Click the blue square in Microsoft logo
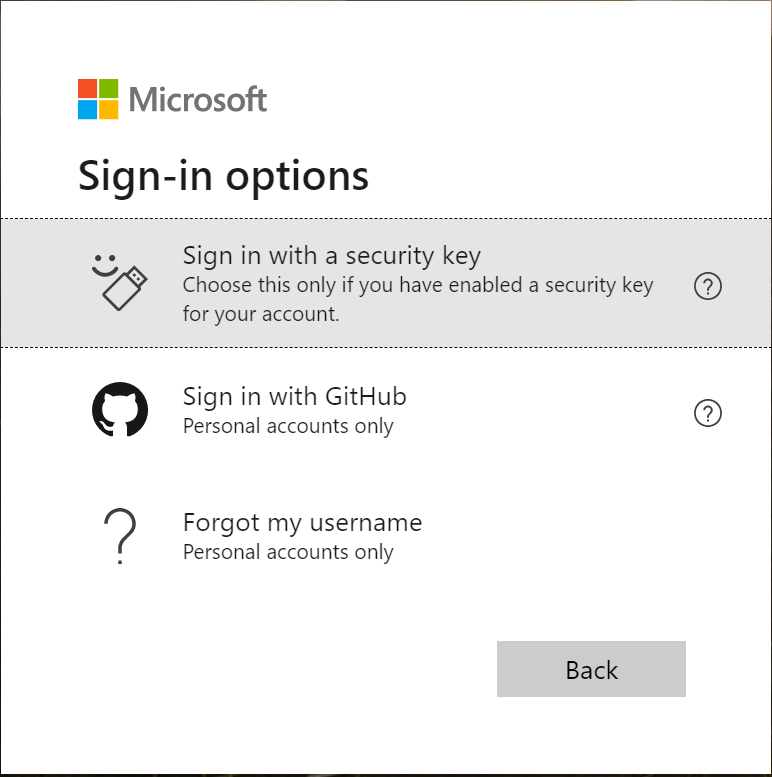Viewport: 772px width, 777px height. coord(88,109)
